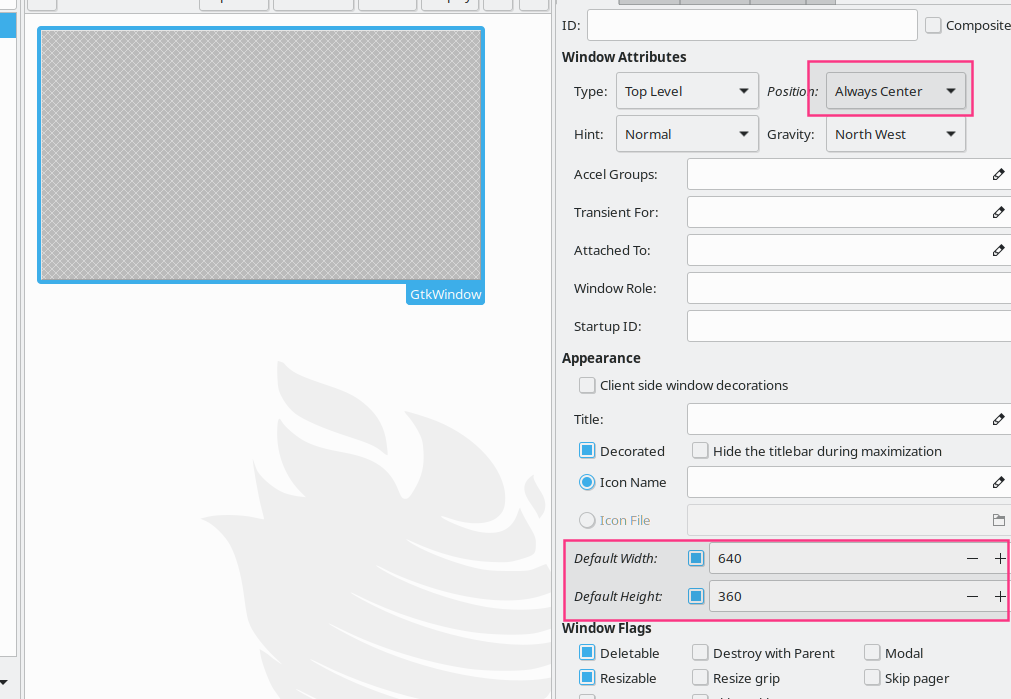Enable Client side window decorations
Image resolution: width=1011 pixels, height=699 pixels.
587,385
